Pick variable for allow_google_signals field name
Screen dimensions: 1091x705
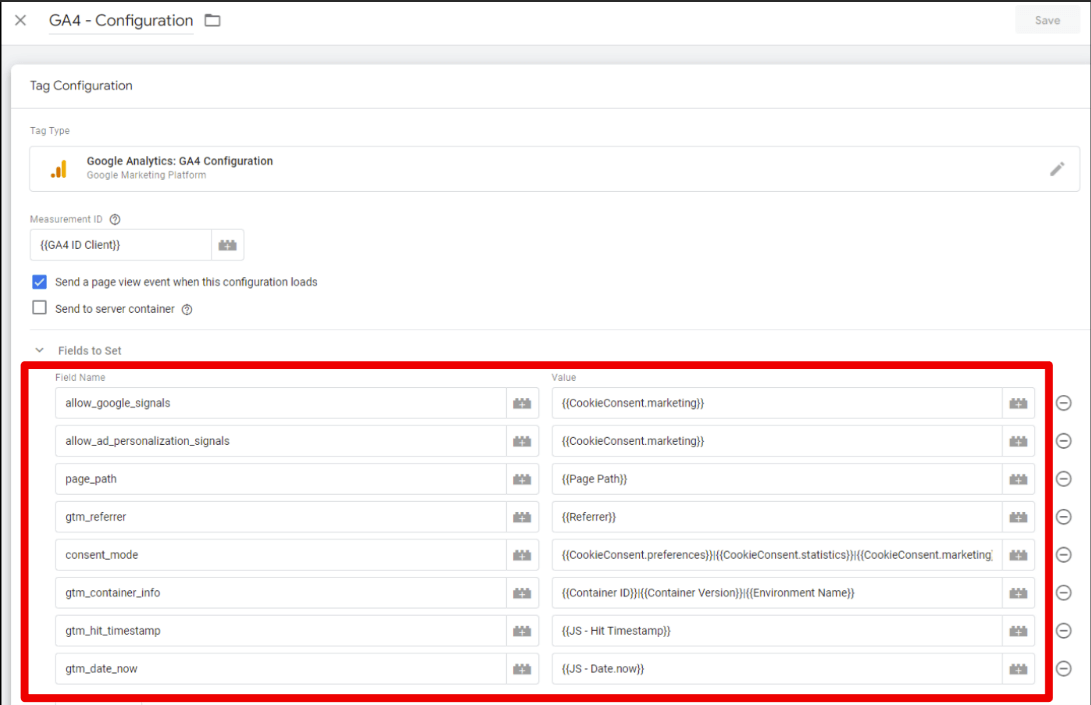[522, 403]
